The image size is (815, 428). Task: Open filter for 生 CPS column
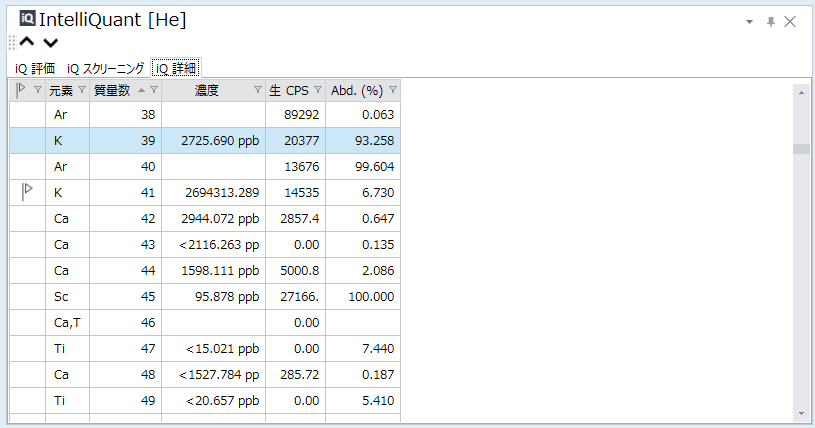click(318, 90)
